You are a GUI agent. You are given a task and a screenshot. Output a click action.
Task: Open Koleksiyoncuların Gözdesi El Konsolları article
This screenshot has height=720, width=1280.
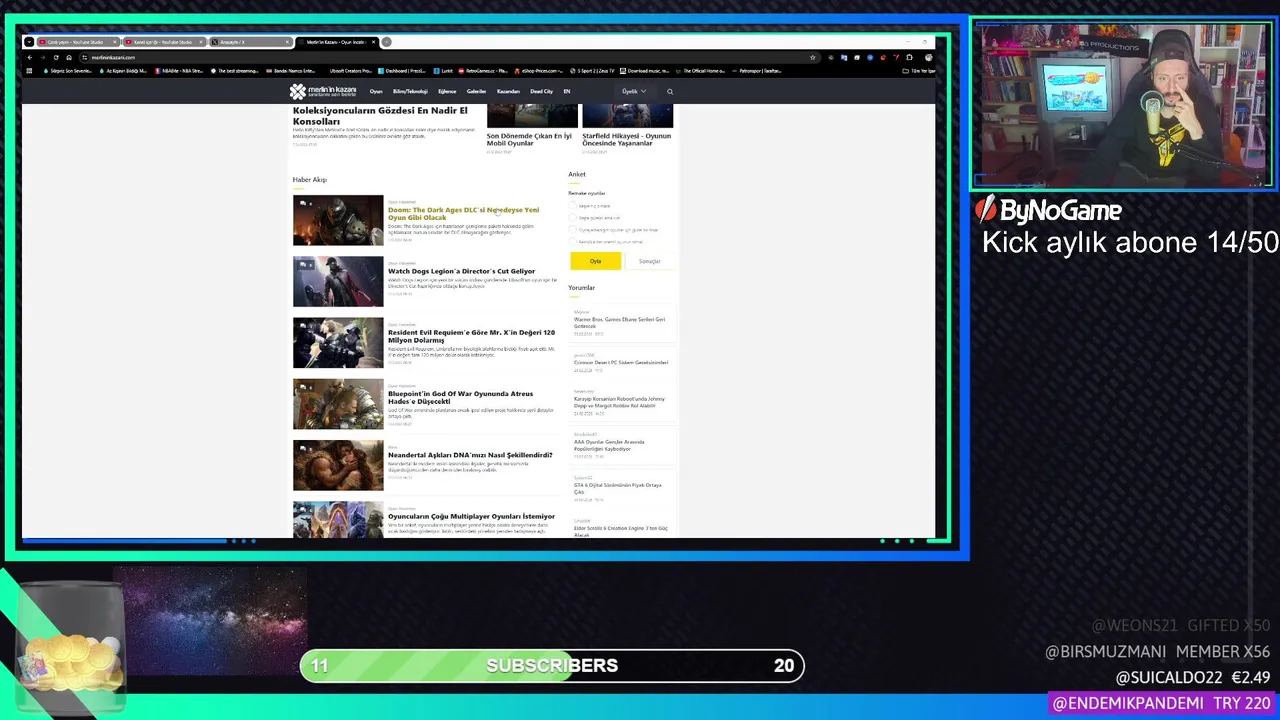(380, 115)
